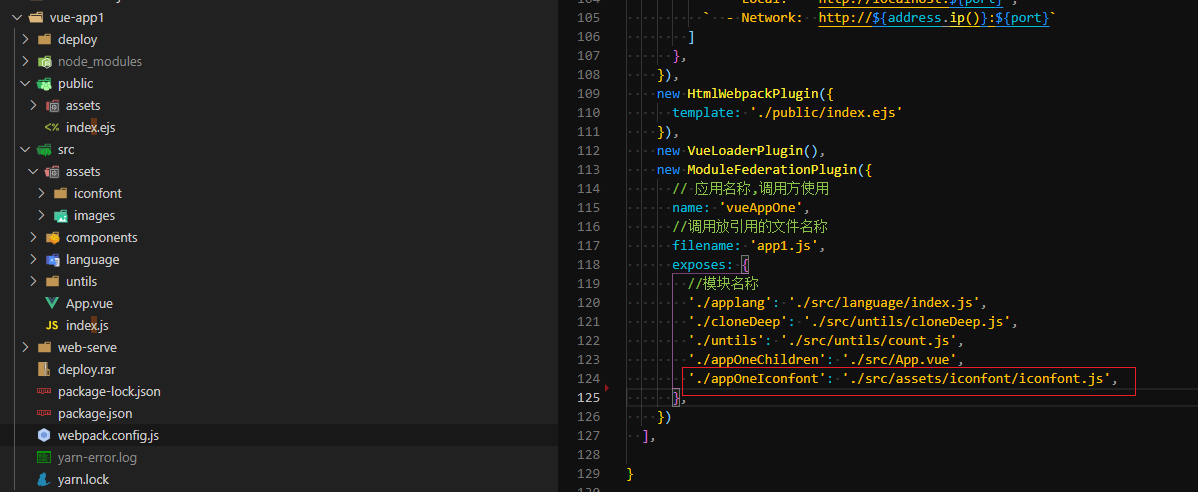Open yarn.lock file
The width and height of the screenshot is (1198, 492).
coord(83,480)
